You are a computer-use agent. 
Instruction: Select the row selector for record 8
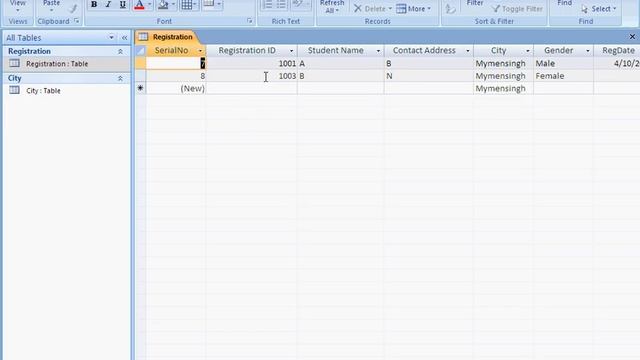tap(140, 76)
